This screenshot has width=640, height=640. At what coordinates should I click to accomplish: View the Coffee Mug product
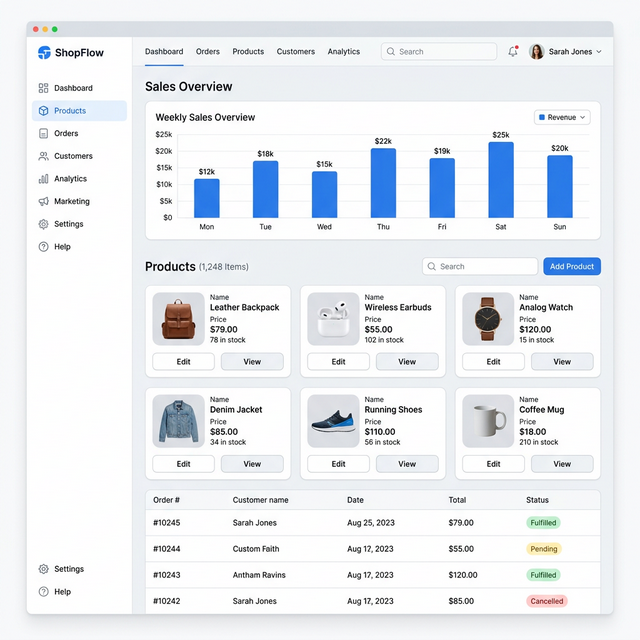click(562, 464)
